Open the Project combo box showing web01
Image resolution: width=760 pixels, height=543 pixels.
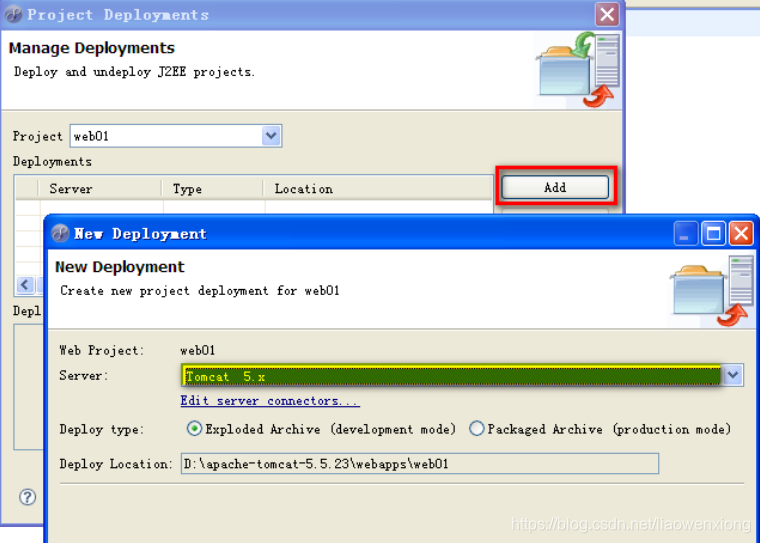click(x=176, y=136)
